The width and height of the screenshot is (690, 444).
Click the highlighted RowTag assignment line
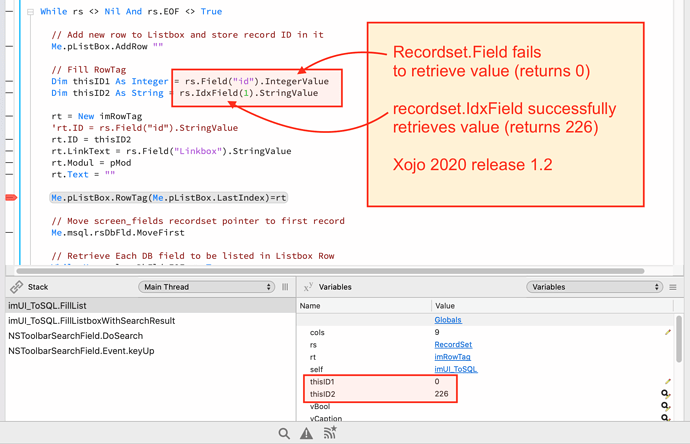click(169, 198)
